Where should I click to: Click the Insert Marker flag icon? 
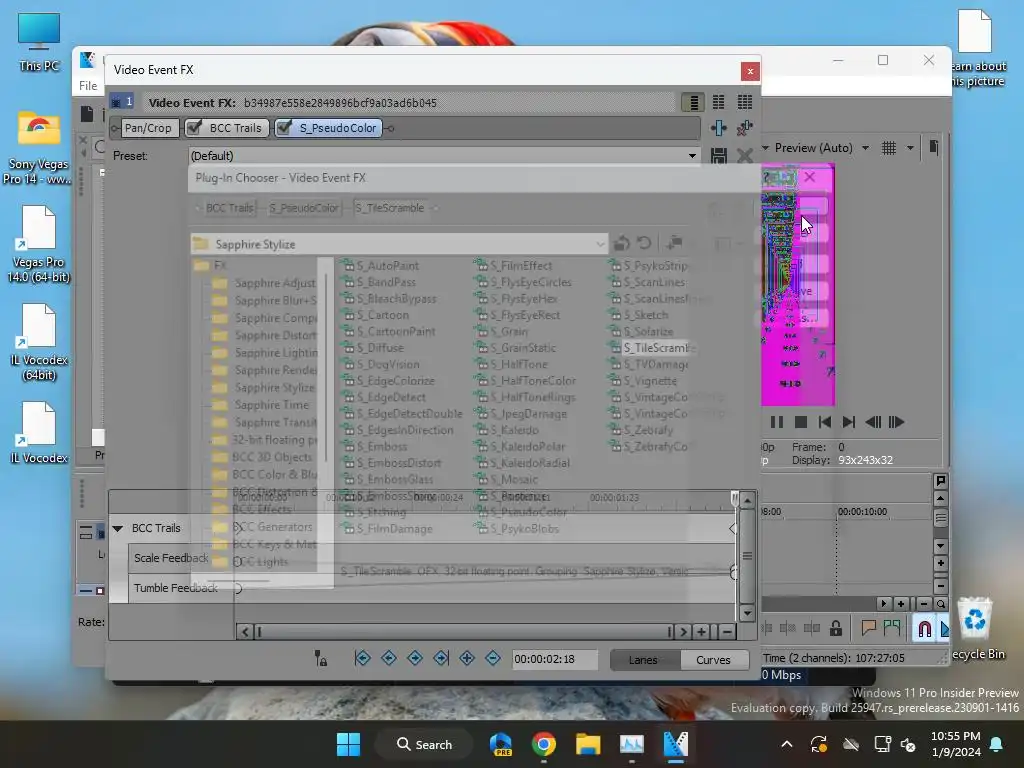coord(869,628)
